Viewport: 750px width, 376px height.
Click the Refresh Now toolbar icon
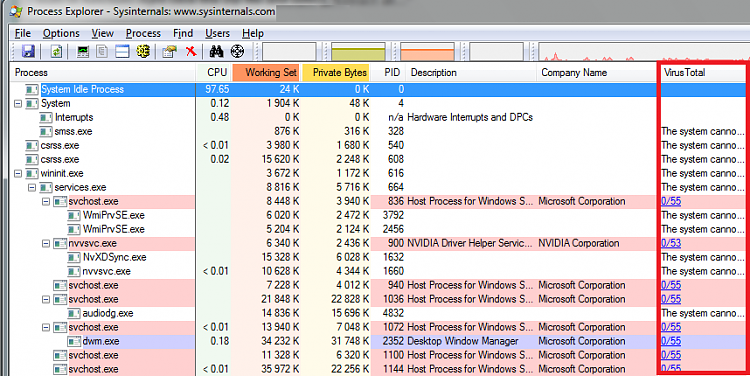(56, 51)
